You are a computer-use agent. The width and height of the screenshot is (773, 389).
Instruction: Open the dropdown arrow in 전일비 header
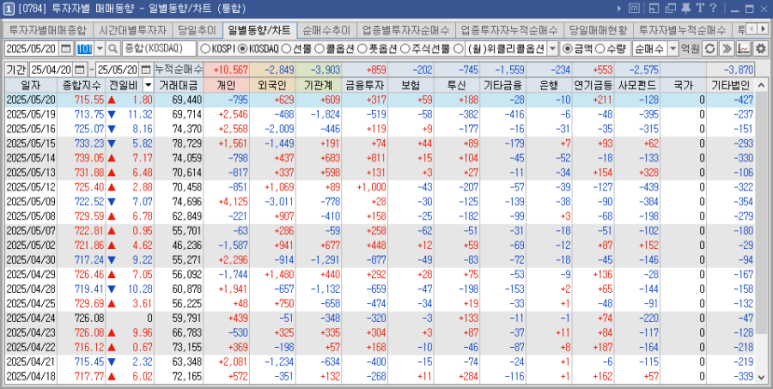148,85
